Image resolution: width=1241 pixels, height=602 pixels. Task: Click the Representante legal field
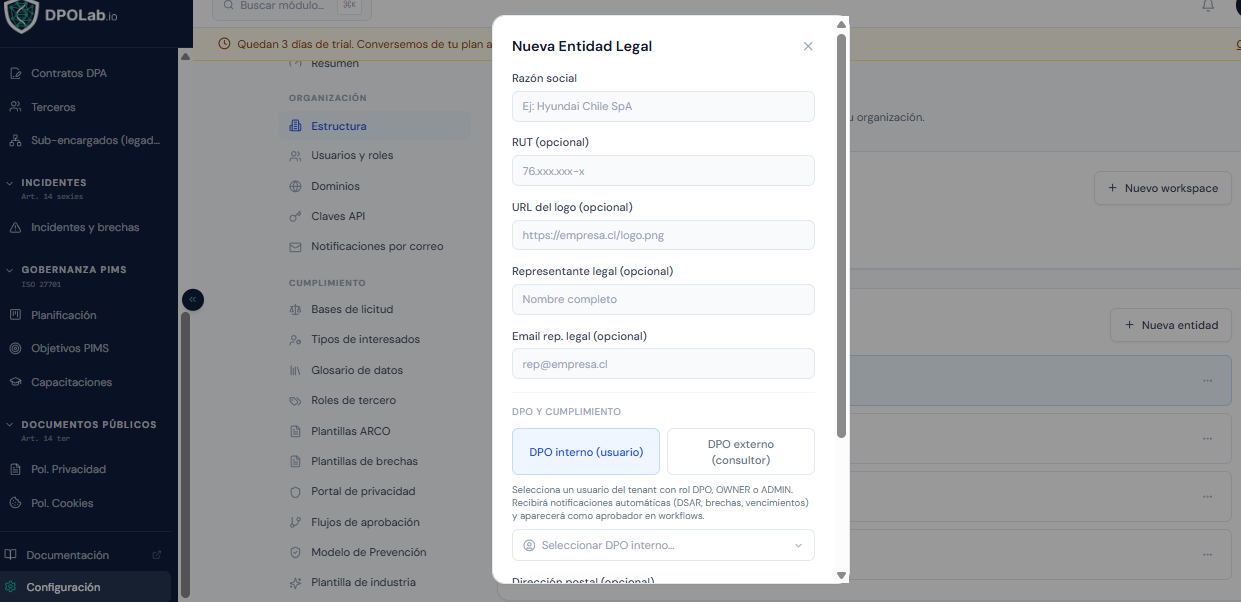(x=663, y=299)
